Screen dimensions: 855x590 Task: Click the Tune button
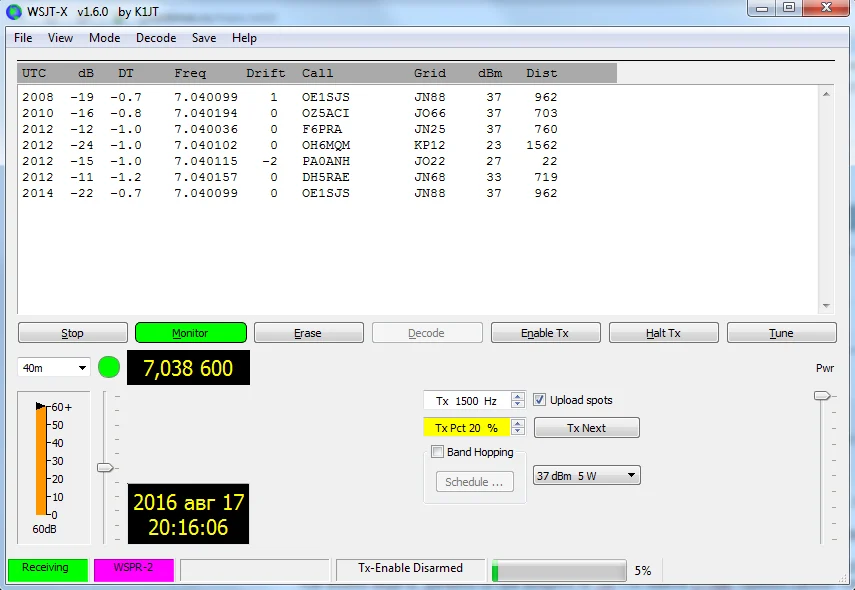[781, 333]
